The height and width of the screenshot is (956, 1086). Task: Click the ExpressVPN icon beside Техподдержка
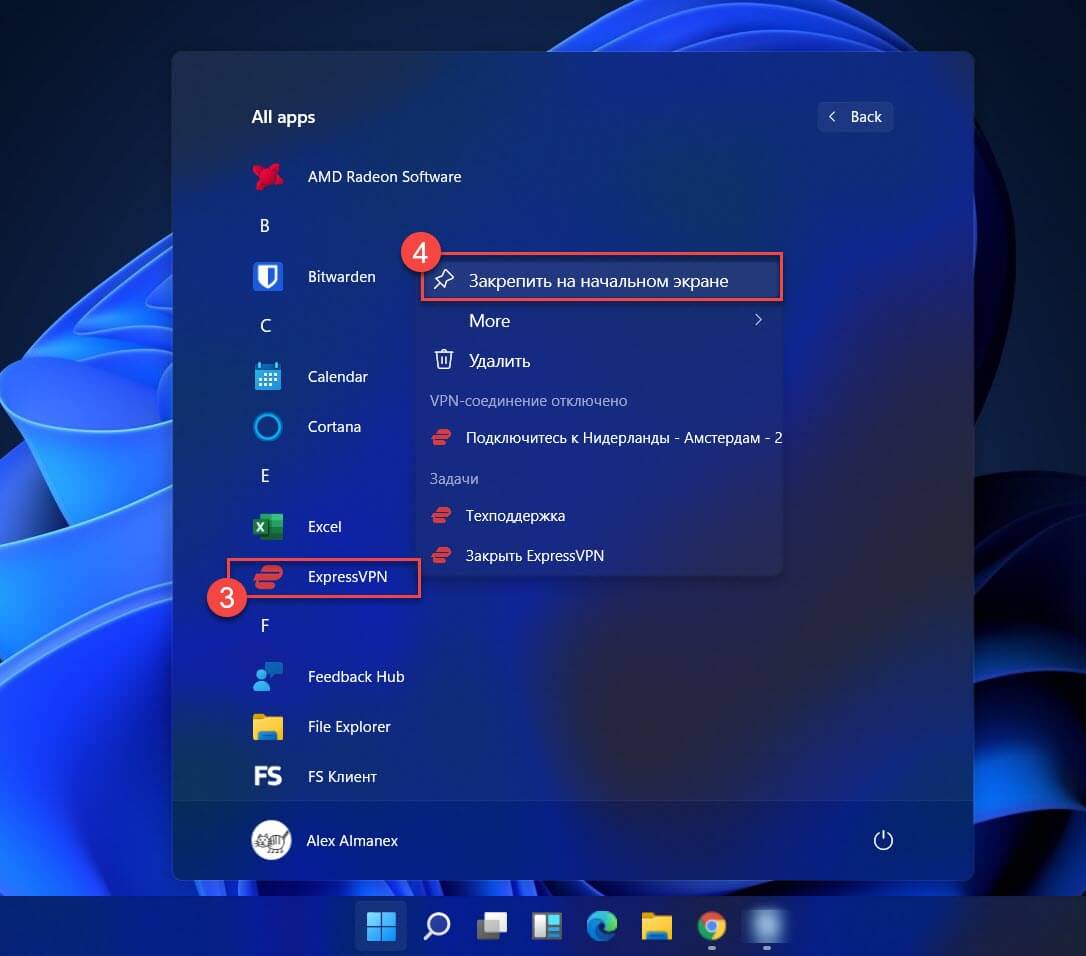(441, 515)
